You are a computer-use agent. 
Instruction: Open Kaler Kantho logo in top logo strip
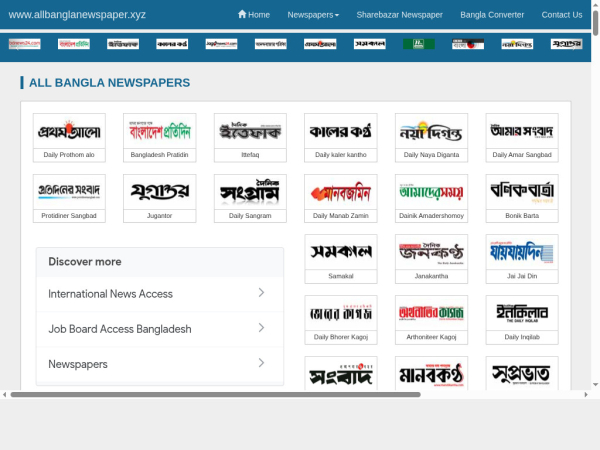click(172, 44)
